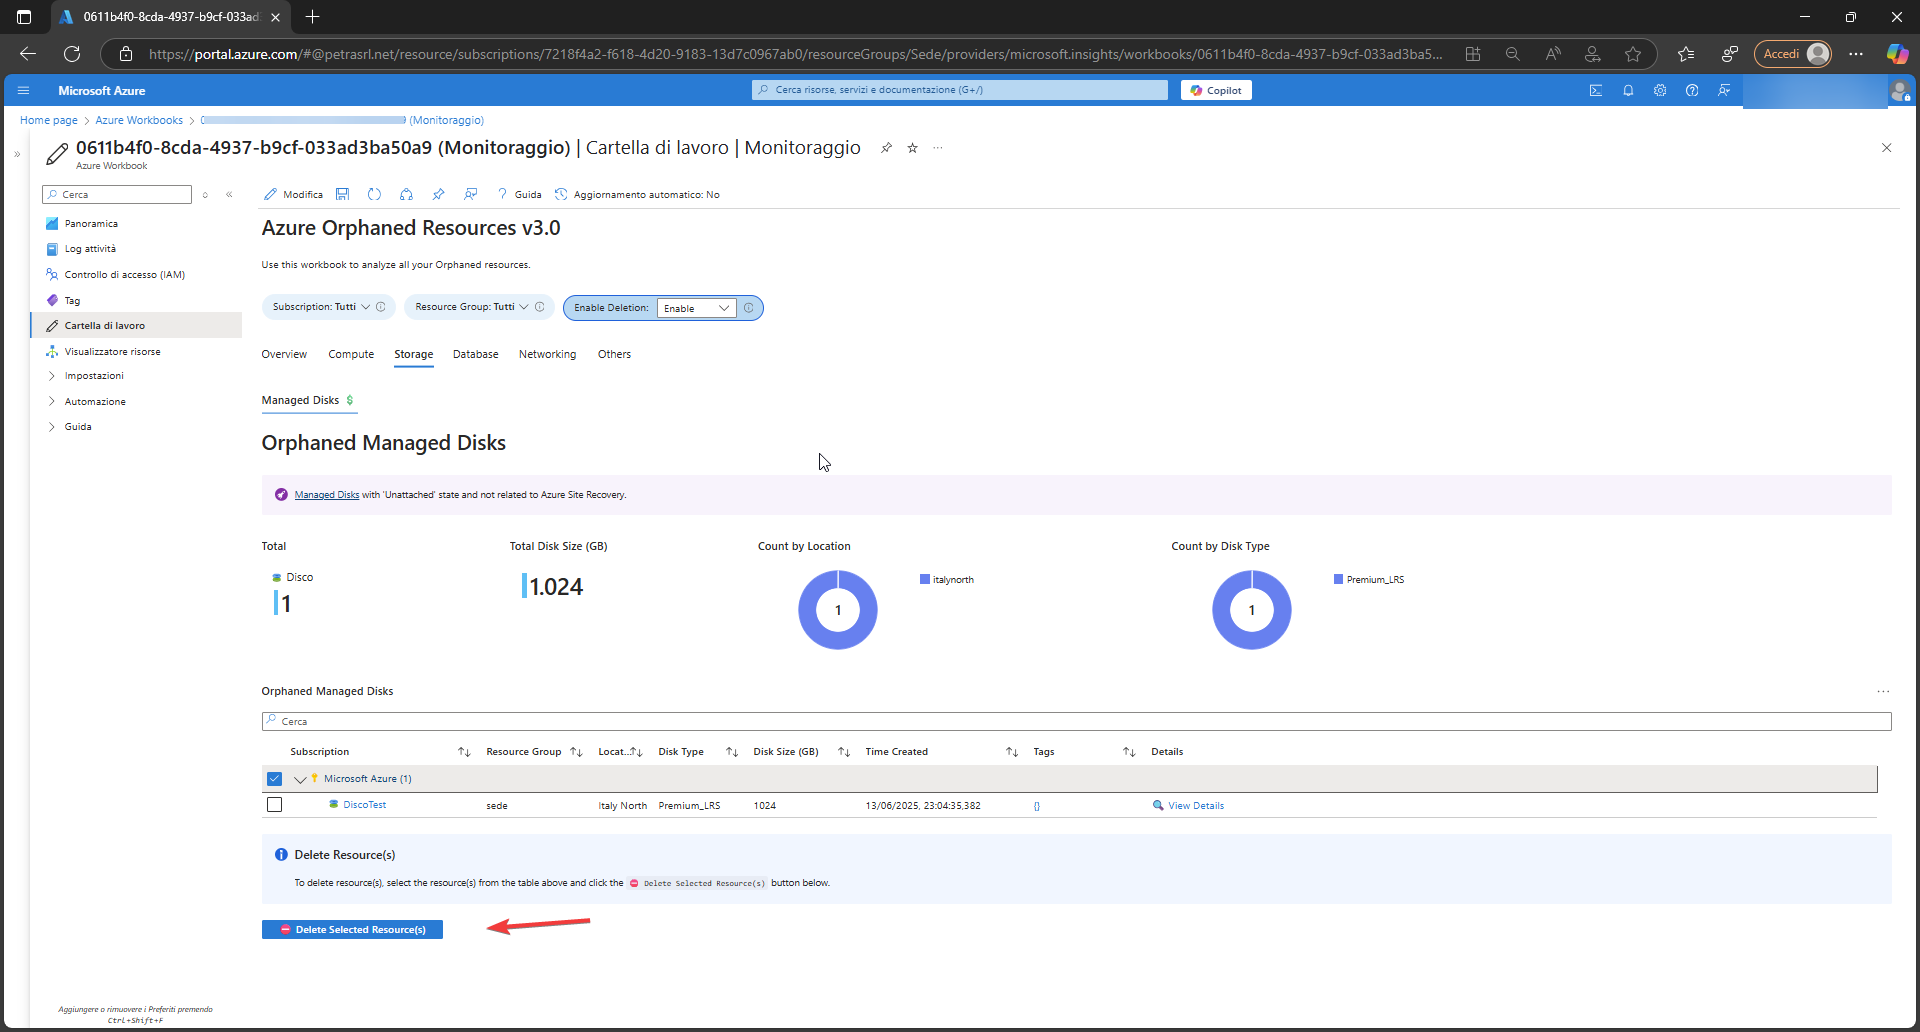This screenshot has width=1920, height=1032.
Task: Switch to the Networking tab
Action: click(547, 354)
